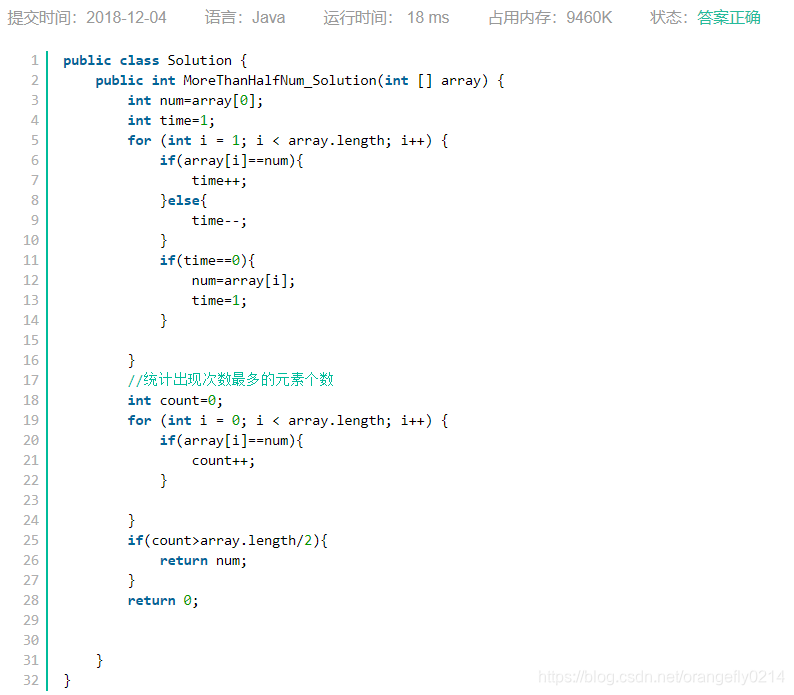Screen dimensions: 794x695
Task: Click the 'num=array[i];' statement
Action: tap(243, 281)
